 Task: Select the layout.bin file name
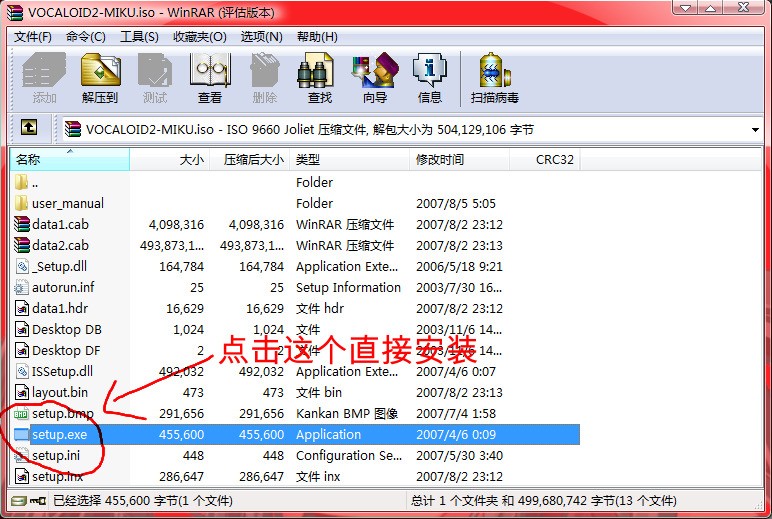pyautogui.click(x=60, y=392)
